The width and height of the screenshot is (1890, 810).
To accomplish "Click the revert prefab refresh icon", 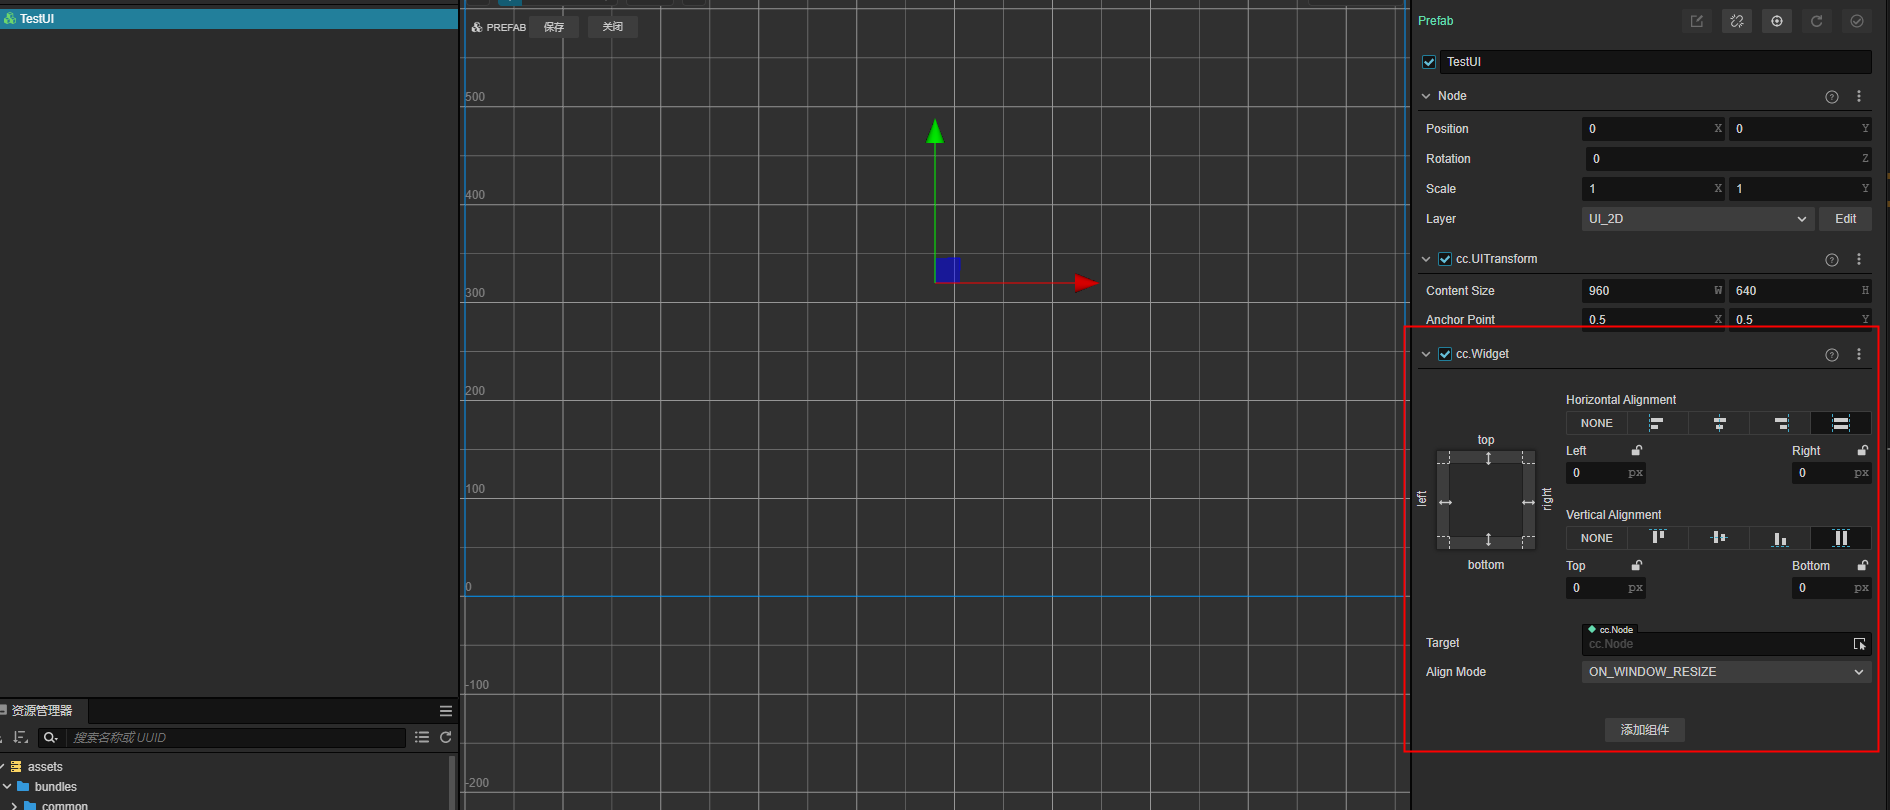I will [x=1817, y=21].
